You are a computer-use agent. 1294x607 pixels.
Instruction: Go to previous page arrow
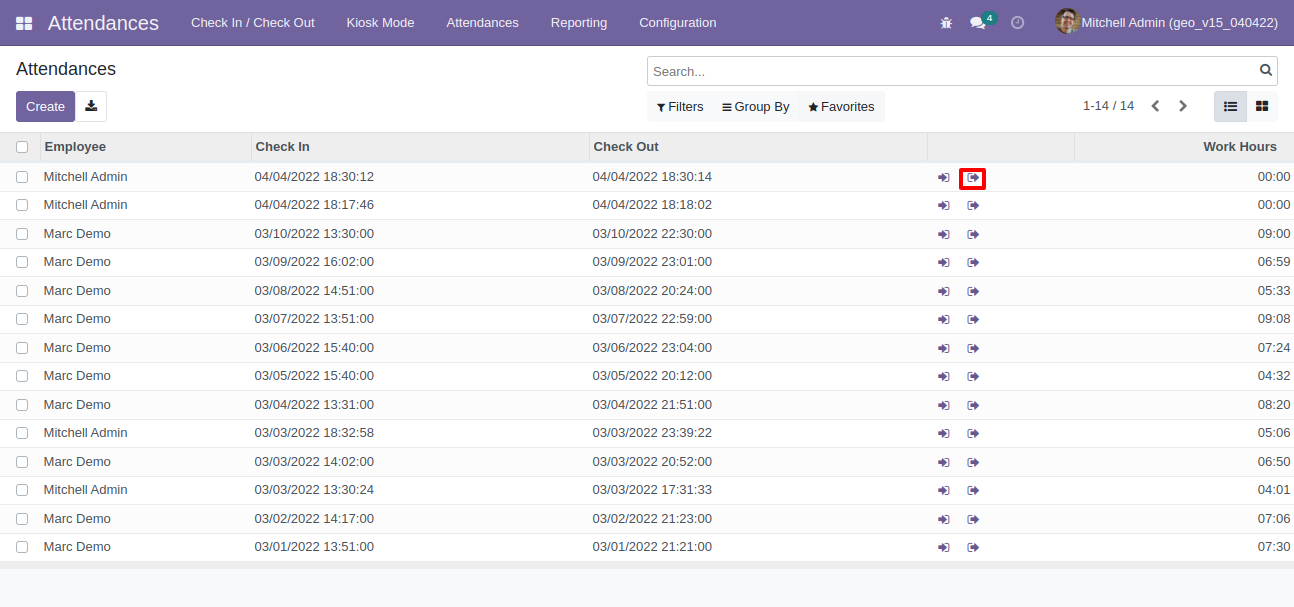[x=1155, y=106]
